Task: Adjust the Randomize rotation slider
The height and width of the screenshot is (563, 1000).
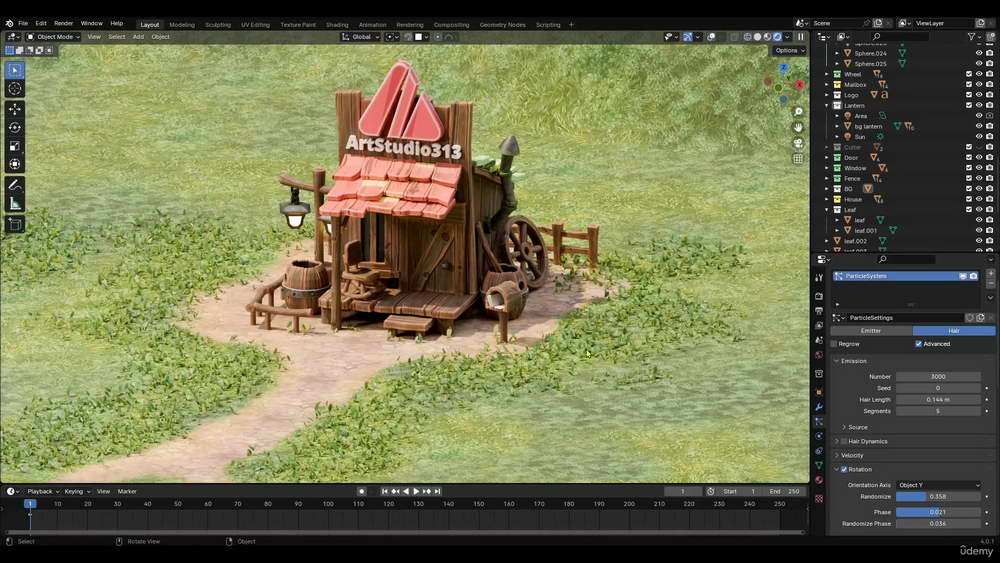Action: point(938,497)
